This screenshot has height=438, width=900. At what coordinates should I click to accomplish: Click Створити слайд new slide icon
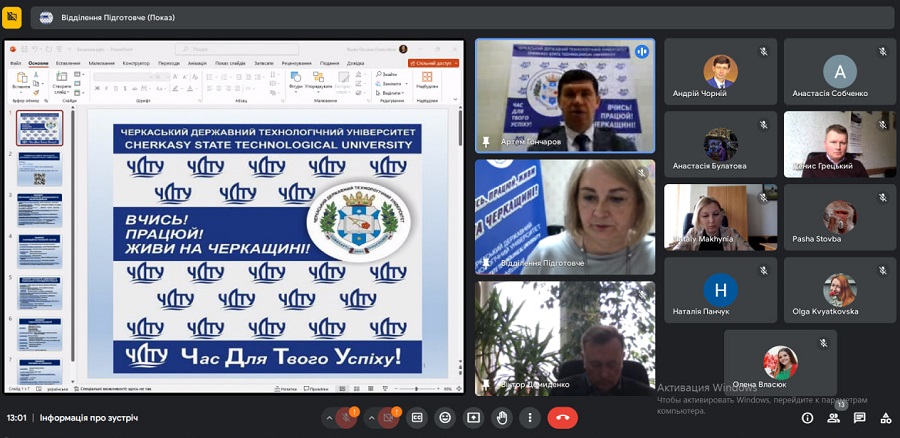tap(61, 77)
